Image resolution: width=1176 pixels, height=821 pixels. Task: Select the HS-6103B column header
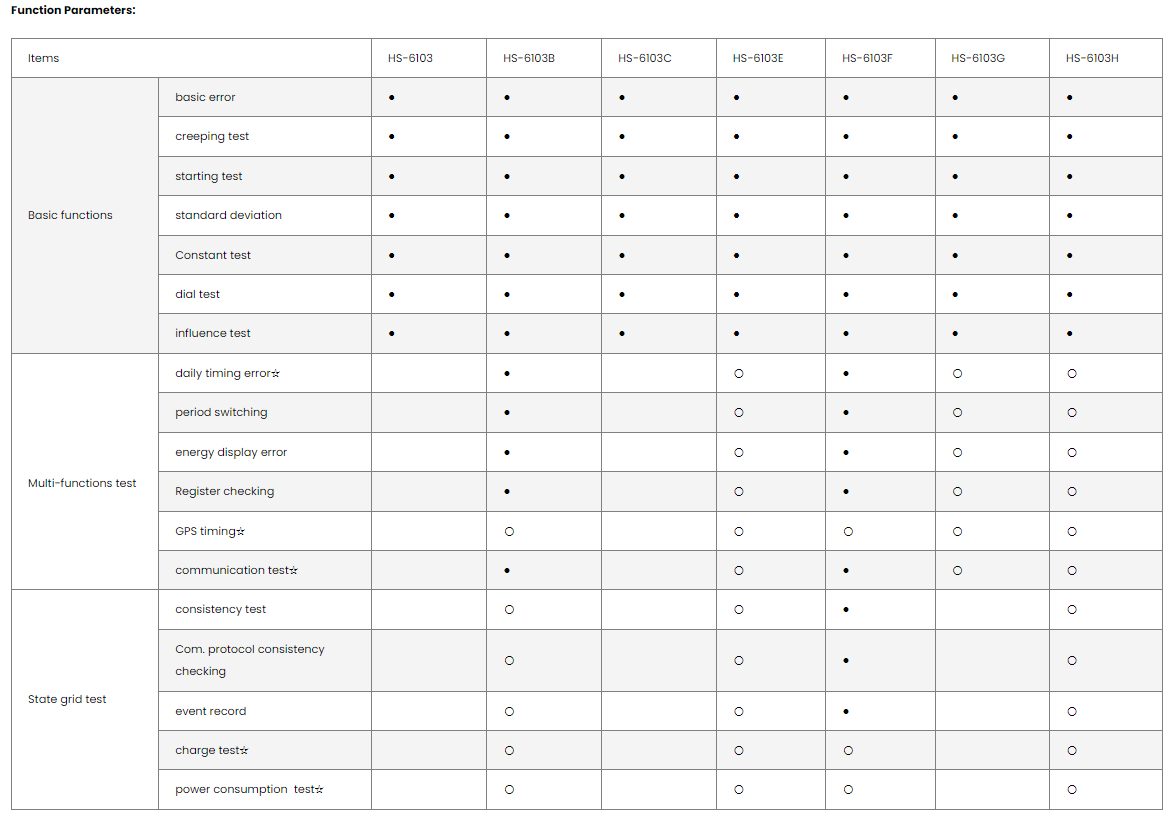pos(529,58)
